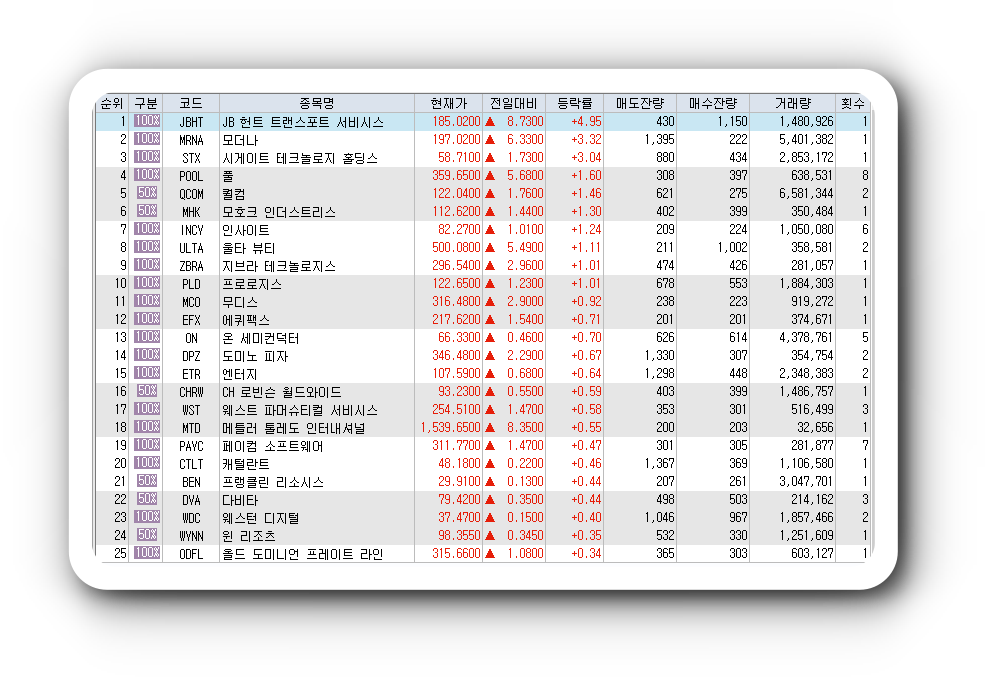The height and width of the screenshot is (677, 985).
Task: Select the DPZ code cell
Action: (x=191, y=356)
